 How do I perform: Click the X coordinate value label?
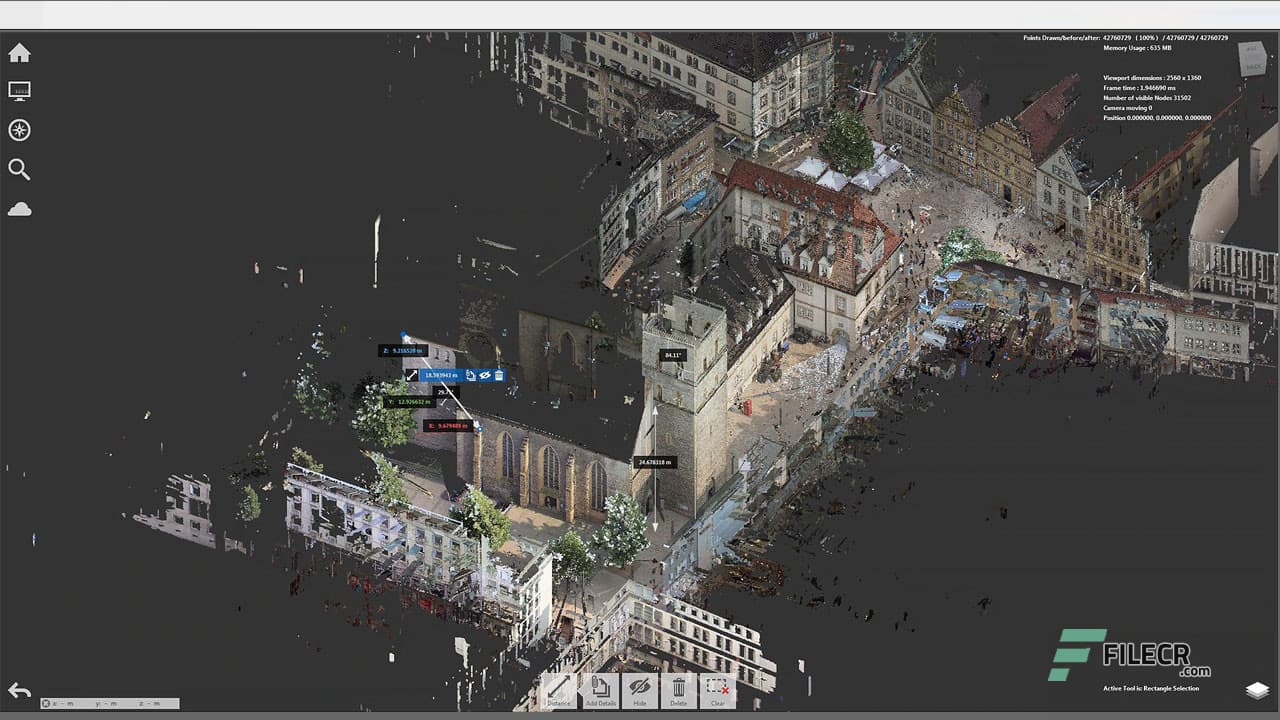[x=448, y=425]
